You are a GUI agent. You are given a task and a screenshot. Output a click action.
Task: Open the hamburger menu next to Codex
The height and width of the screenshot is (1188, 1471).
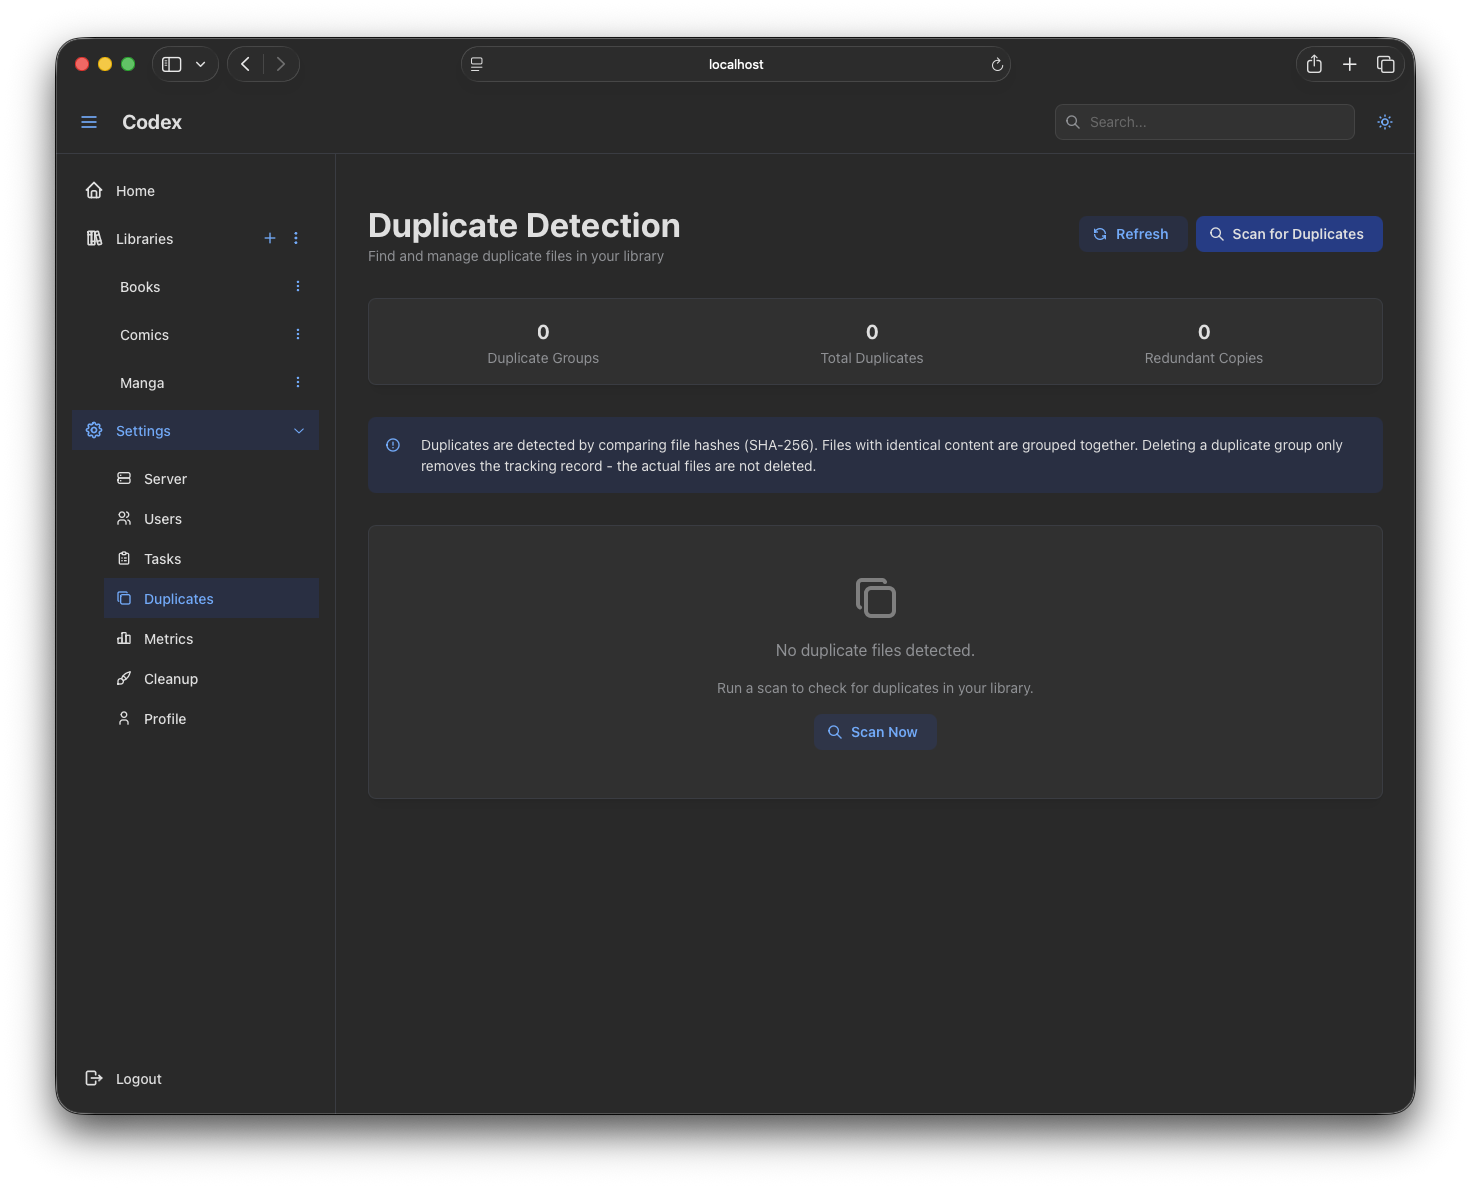89,121
